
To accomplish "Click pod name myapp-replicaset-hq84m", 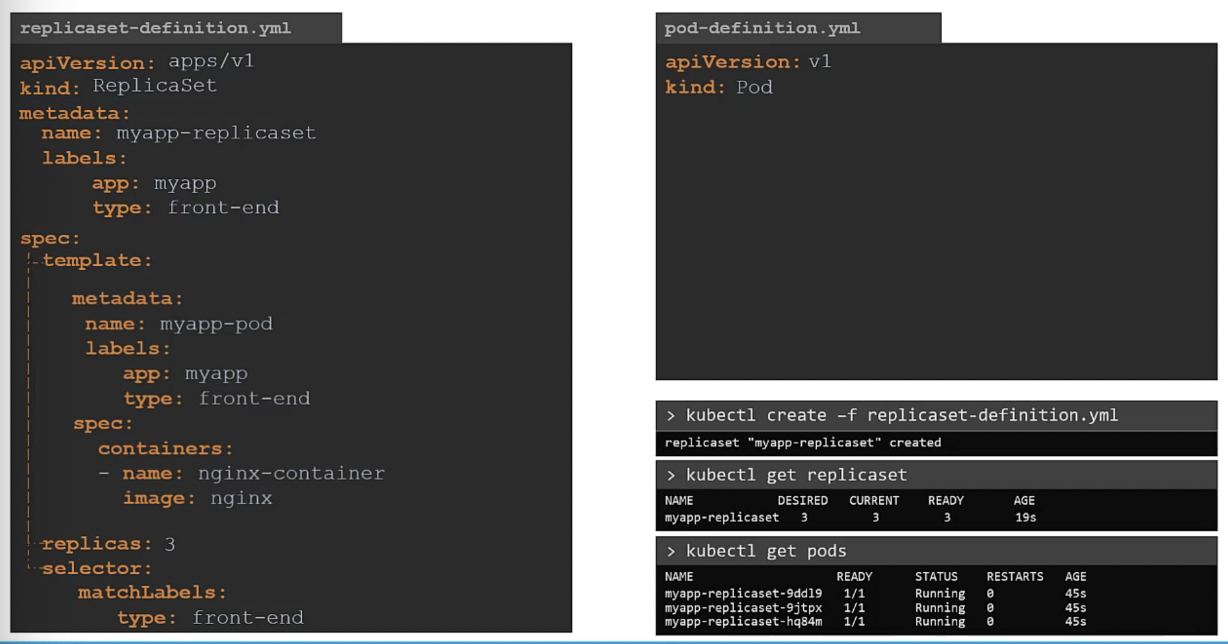I will (x=744, y=621).
